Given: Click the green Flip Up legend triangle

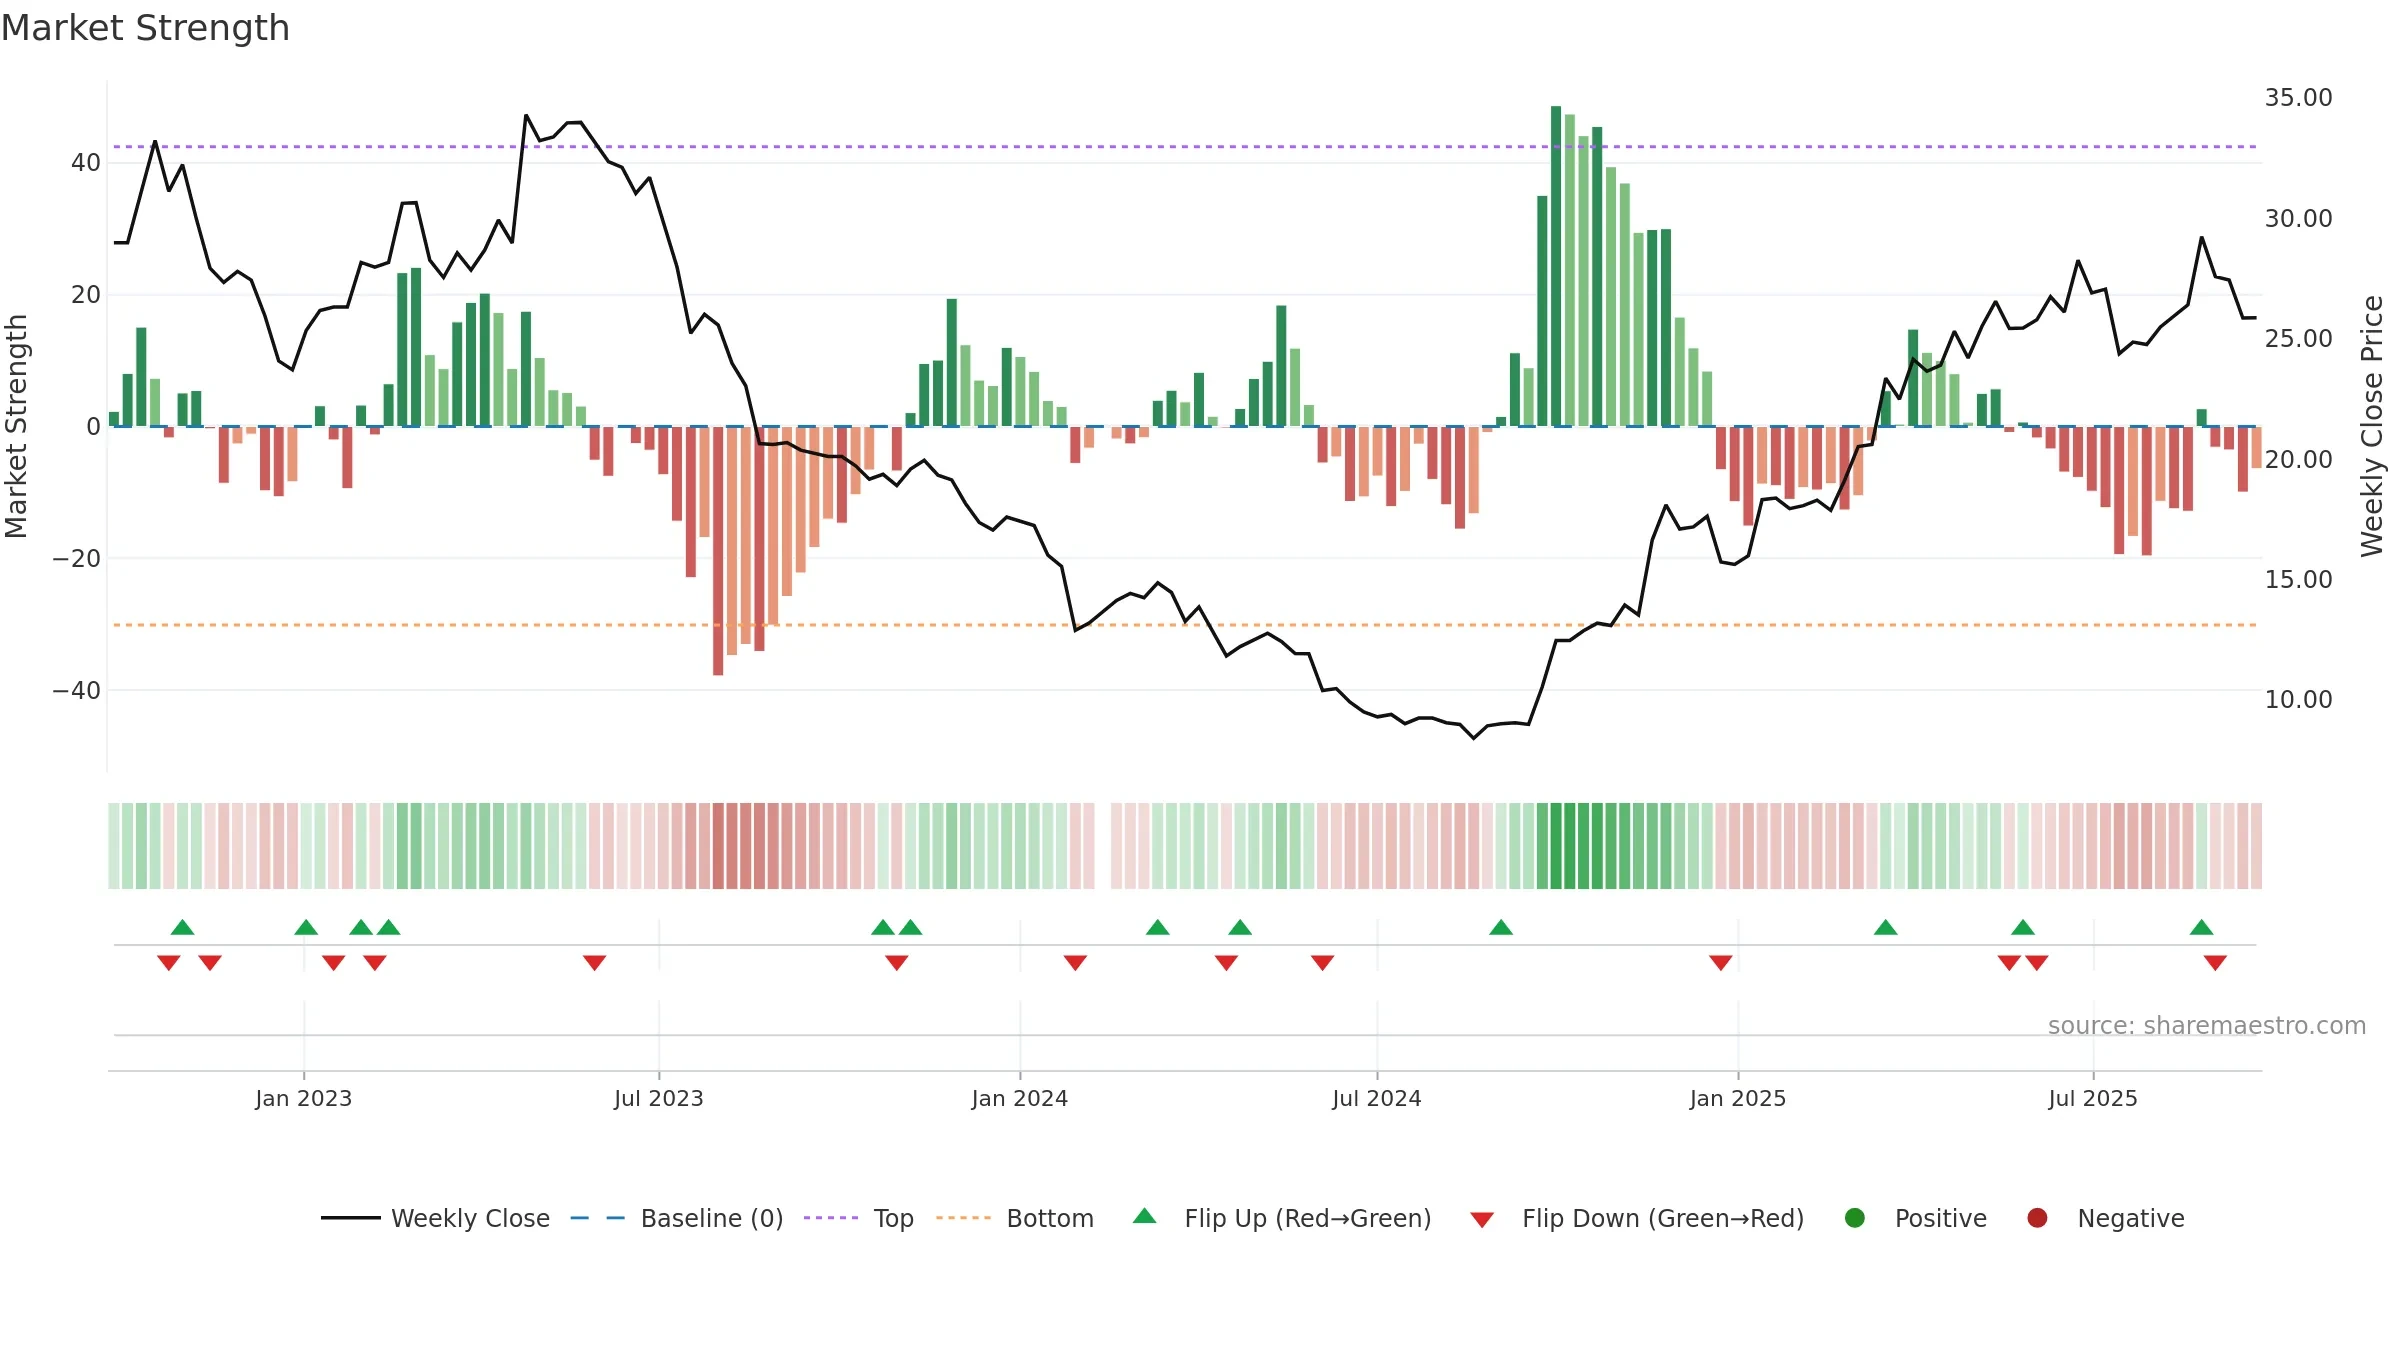Looking at the screenshot, I should (x=1145, y=1216).
